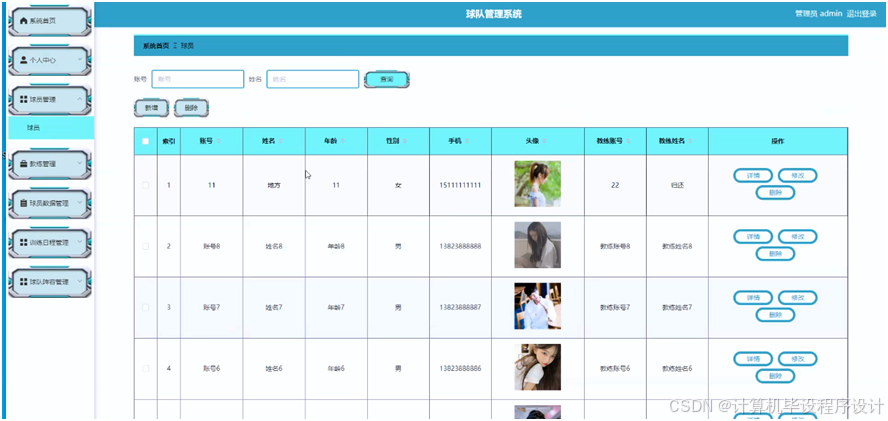Expand the 个人中心 menu chevron
Viewport: 888px width, 421px height.
pos(80,59)
